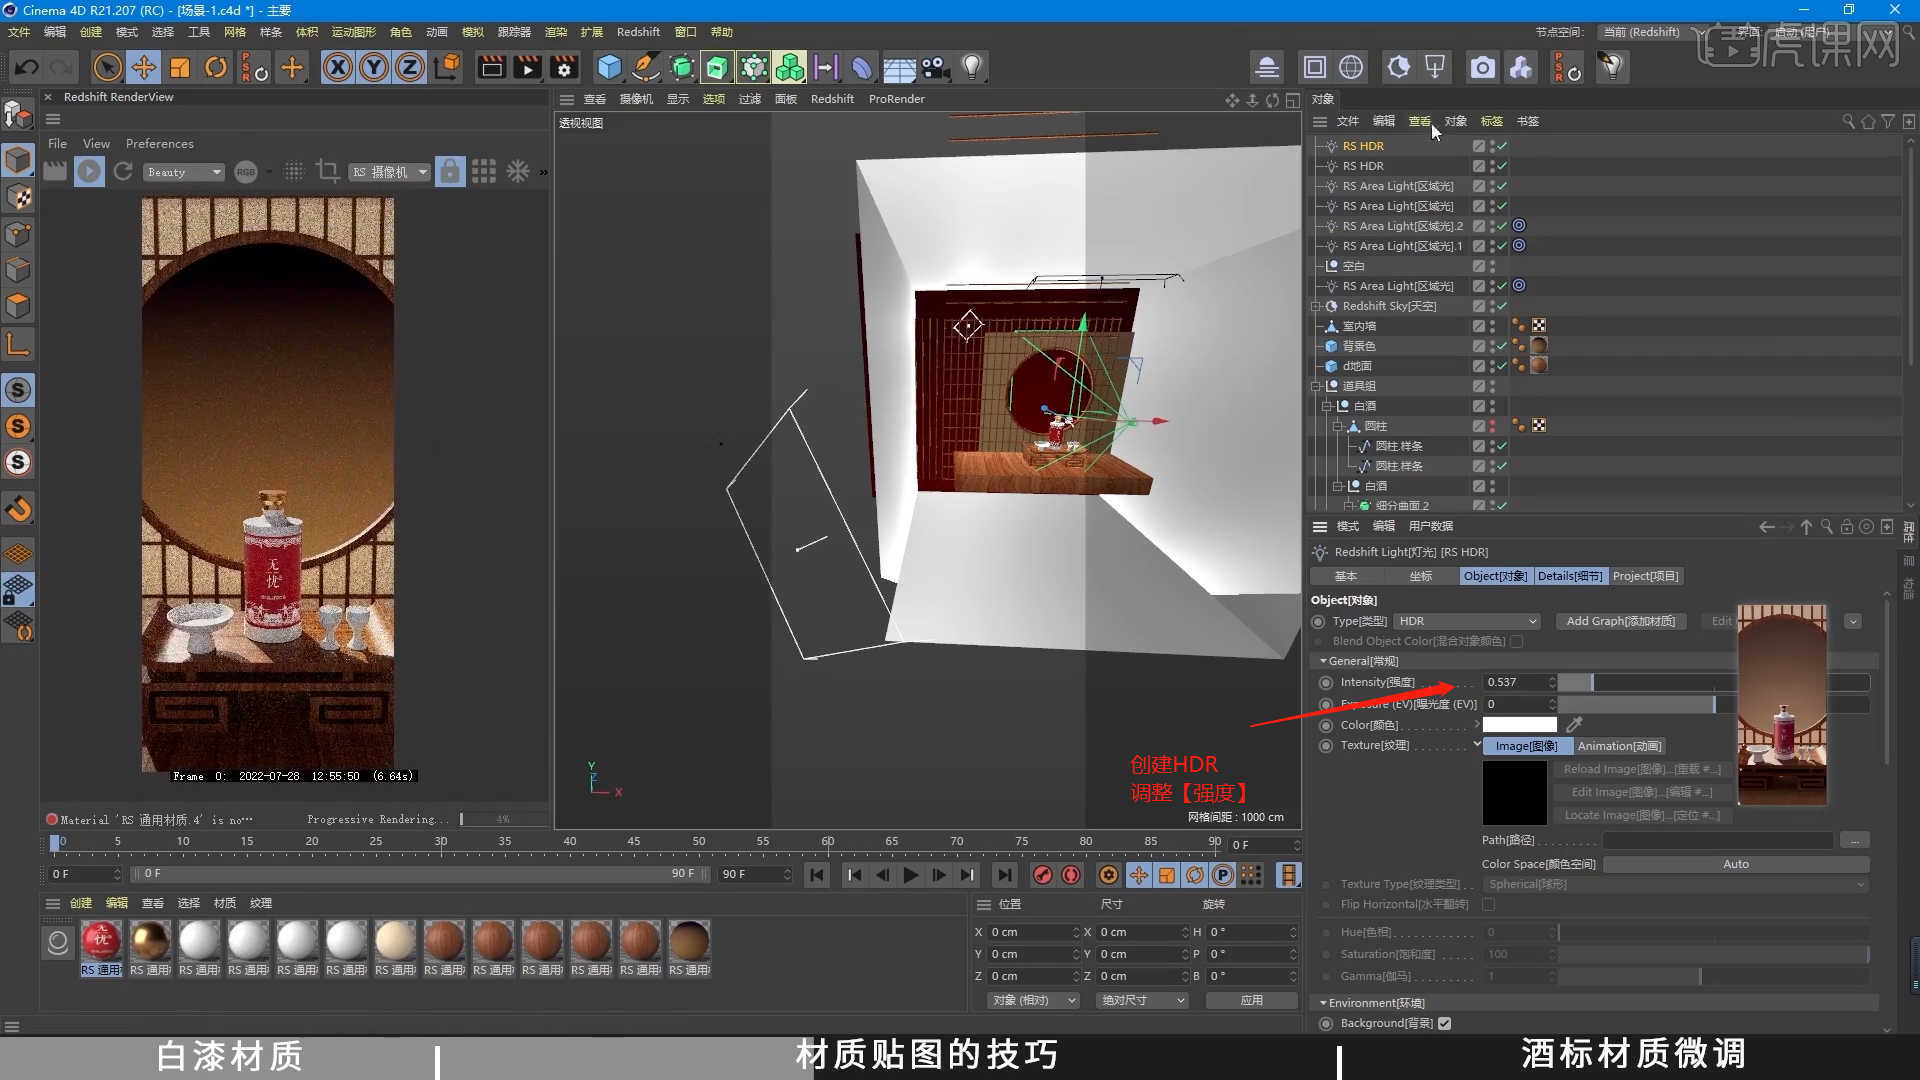Click the camera icon near top right toolbar
1920x1080 pixels.
[x=1483, y=66]
